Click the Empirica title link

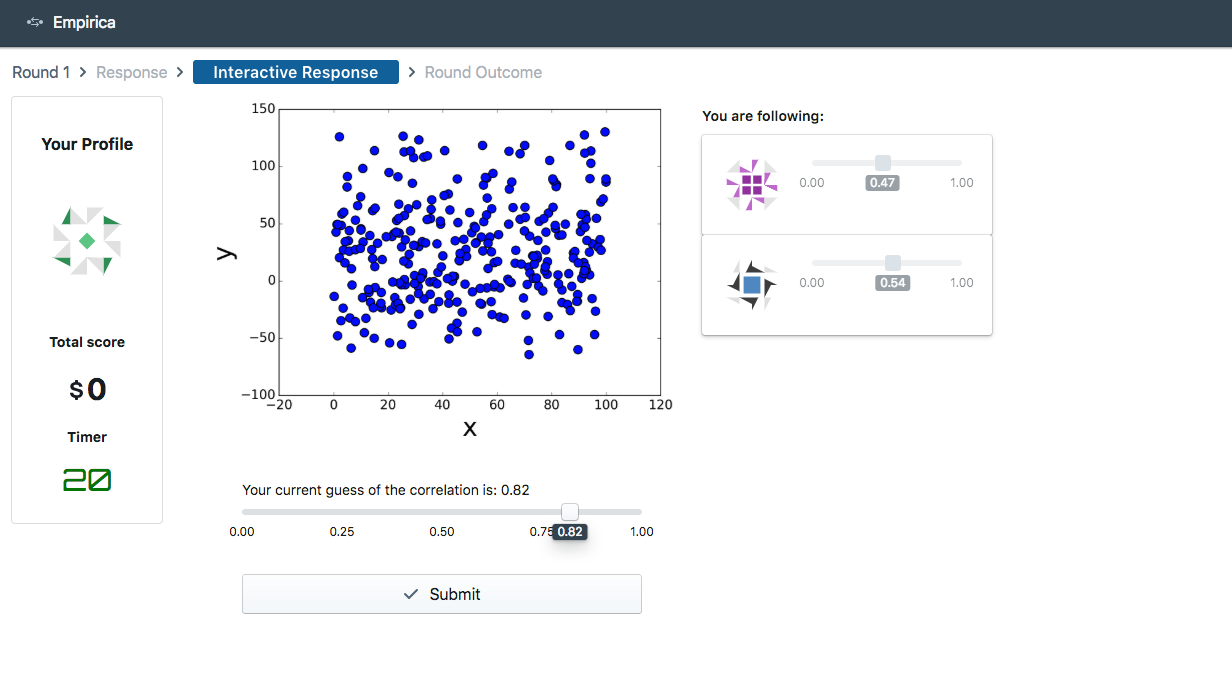coord(84,22)
